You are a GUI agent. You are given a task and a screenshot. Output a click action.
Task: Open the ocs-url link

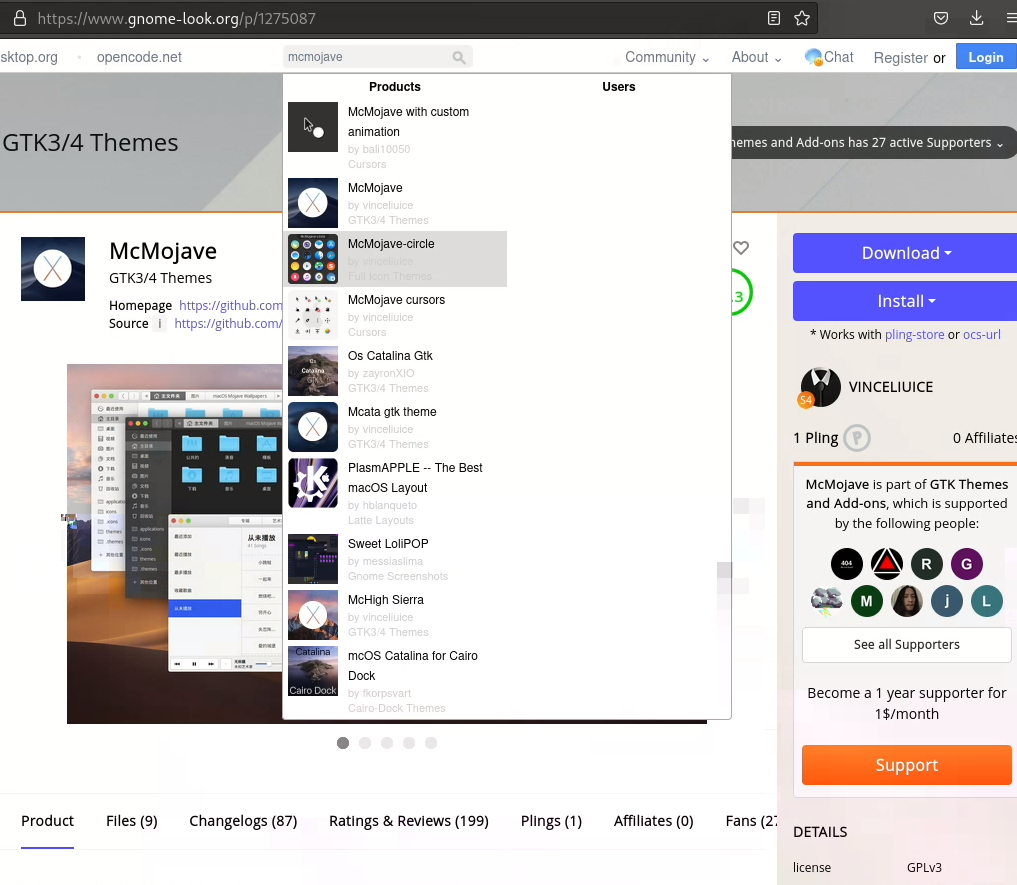(981, 335)
